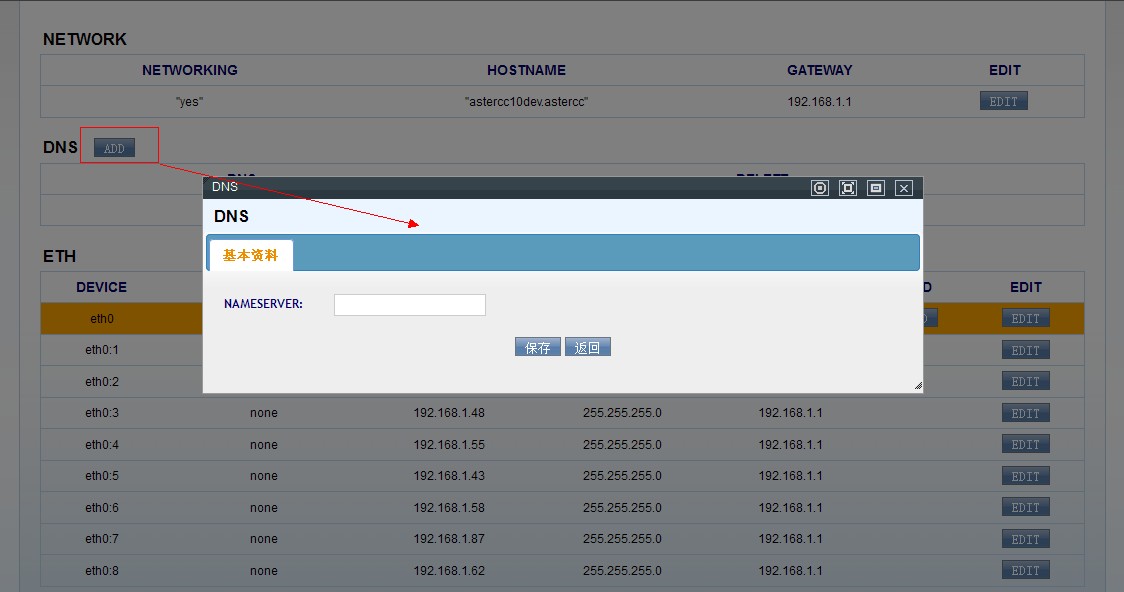Open EDIT for eth0:3 device
Image resolution: width=1124 pixels, height=592 pixels.
coord(1025,414)
